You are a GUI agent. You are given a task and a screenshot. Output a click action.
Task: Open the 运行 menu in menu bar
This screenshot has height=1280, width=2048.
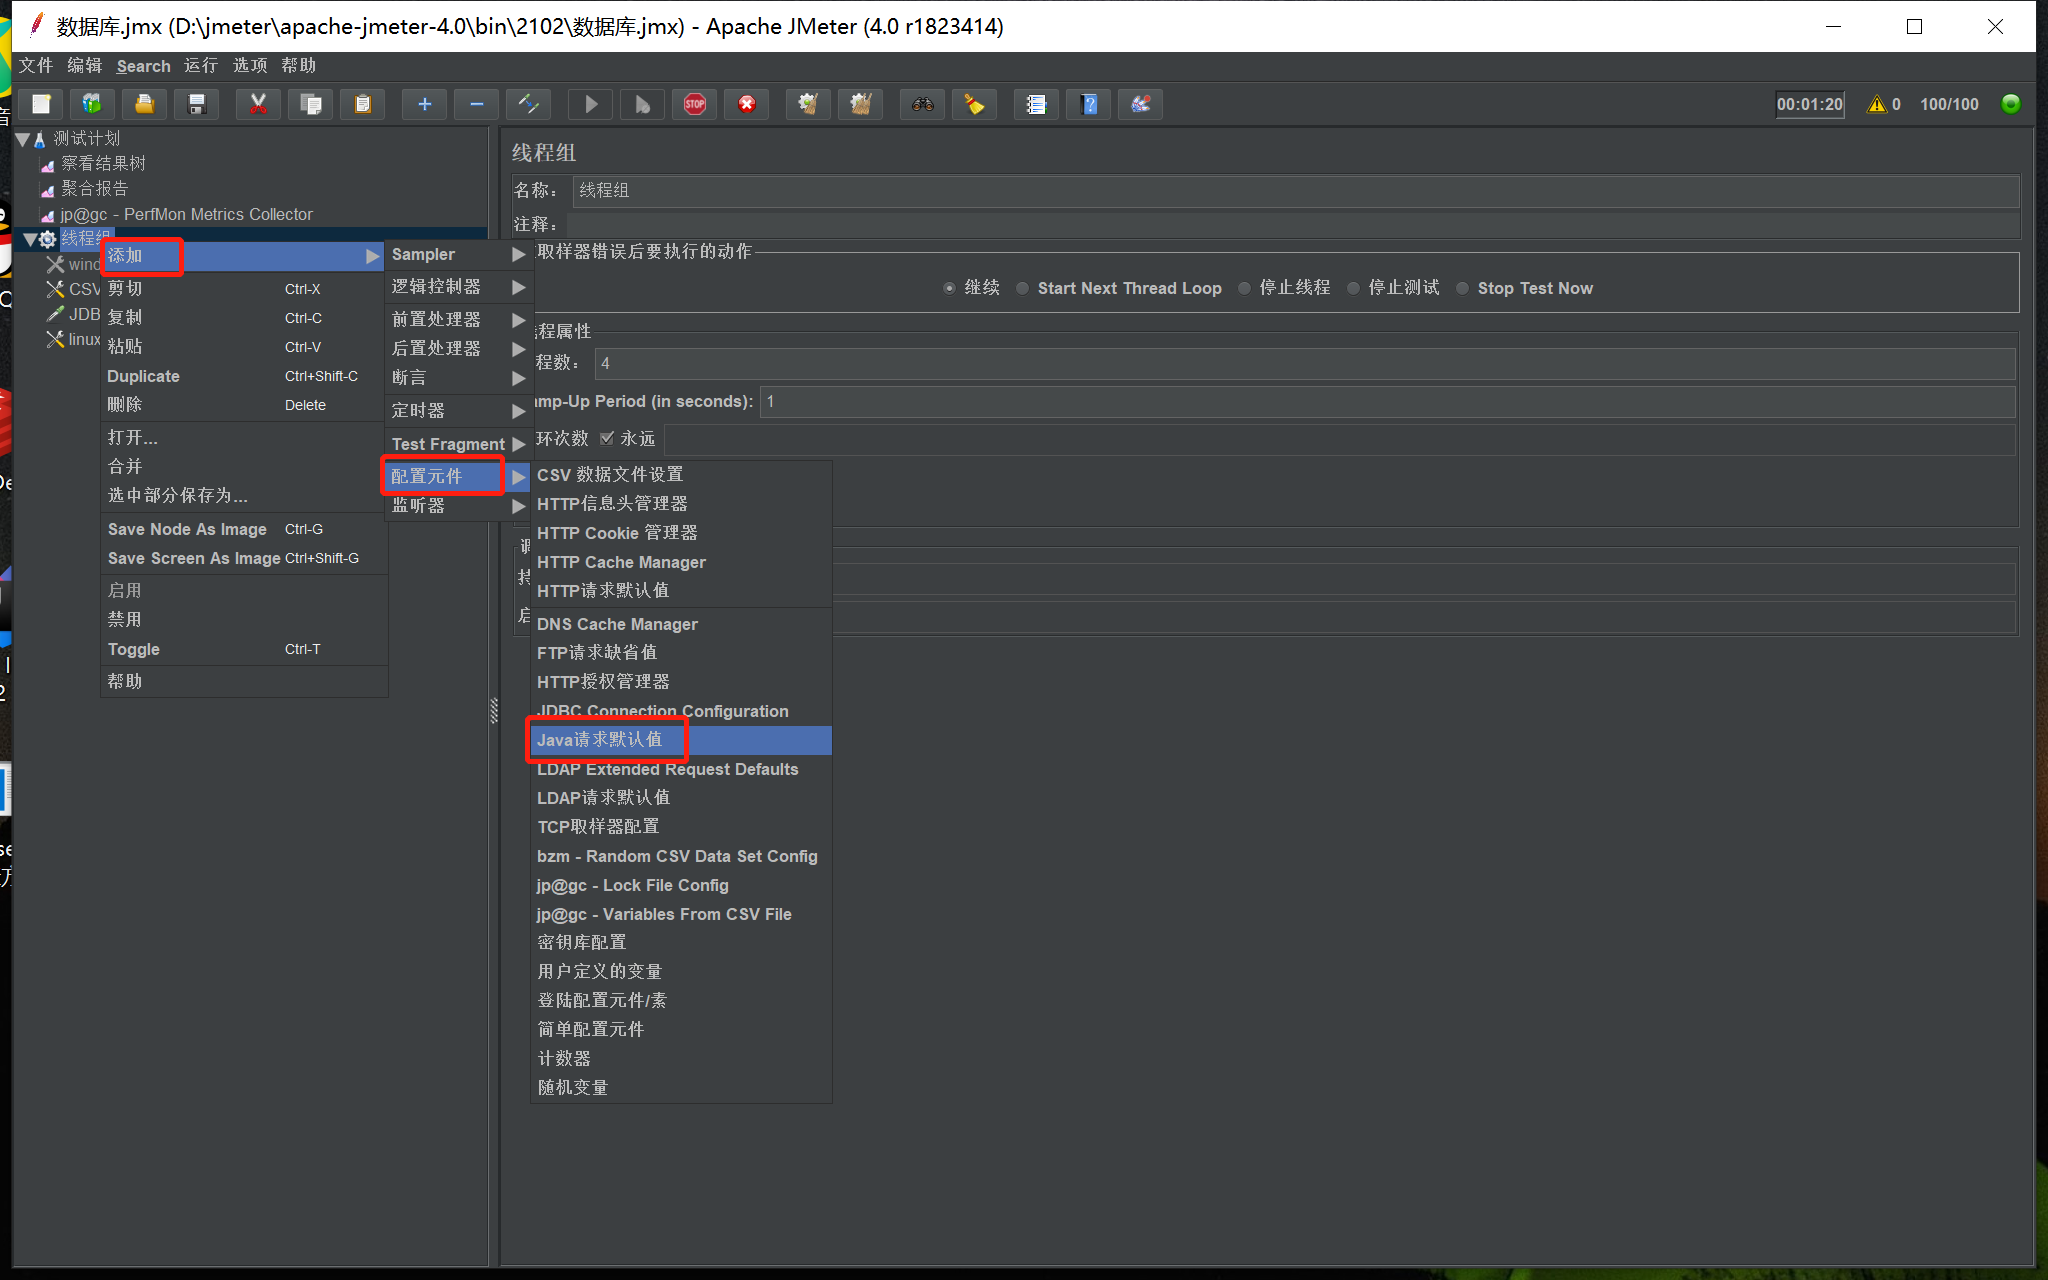[x=201, y=65]
